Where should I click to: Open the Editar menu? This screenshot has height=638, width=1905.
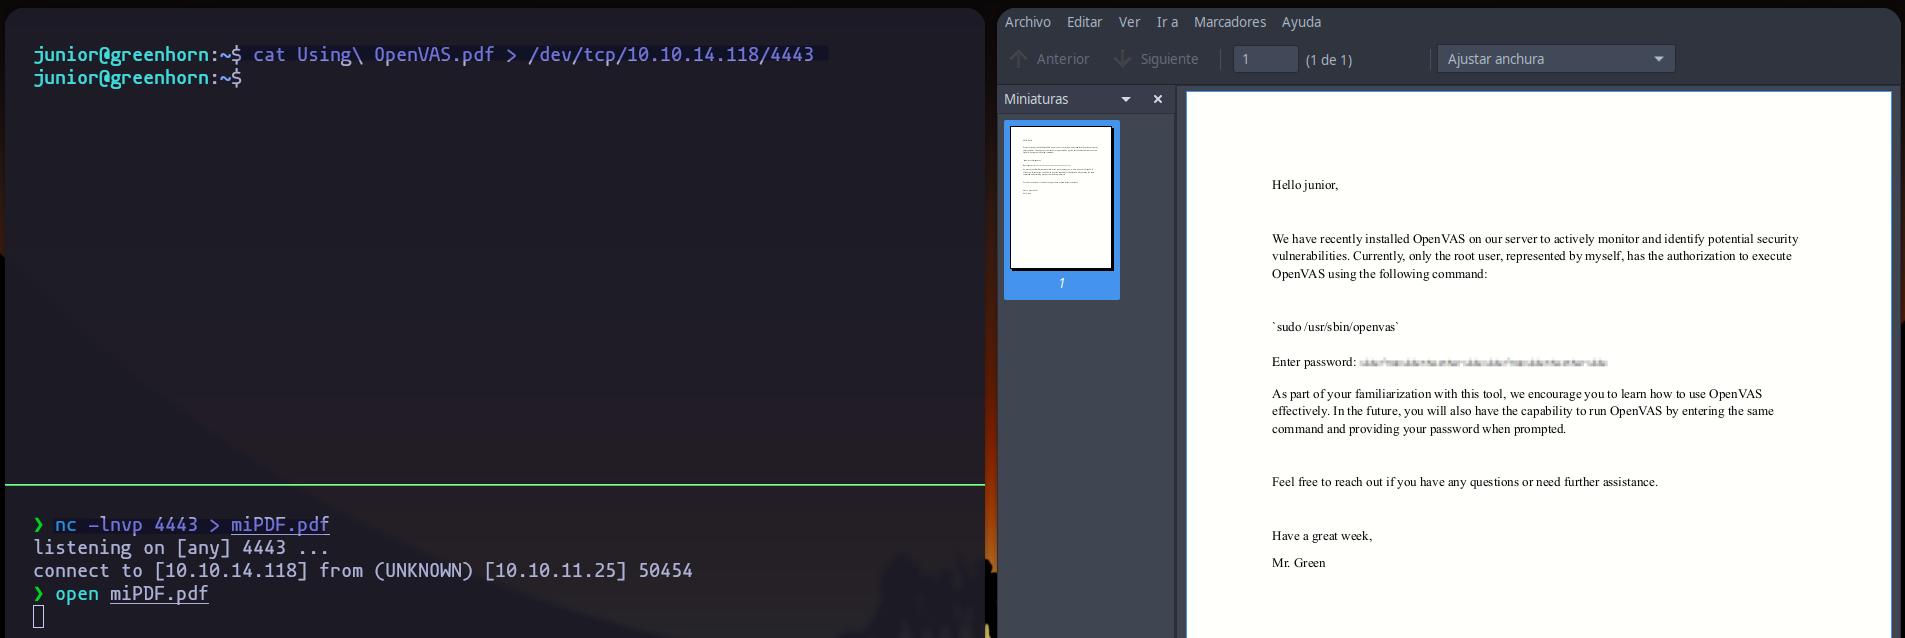(1084, 22)
